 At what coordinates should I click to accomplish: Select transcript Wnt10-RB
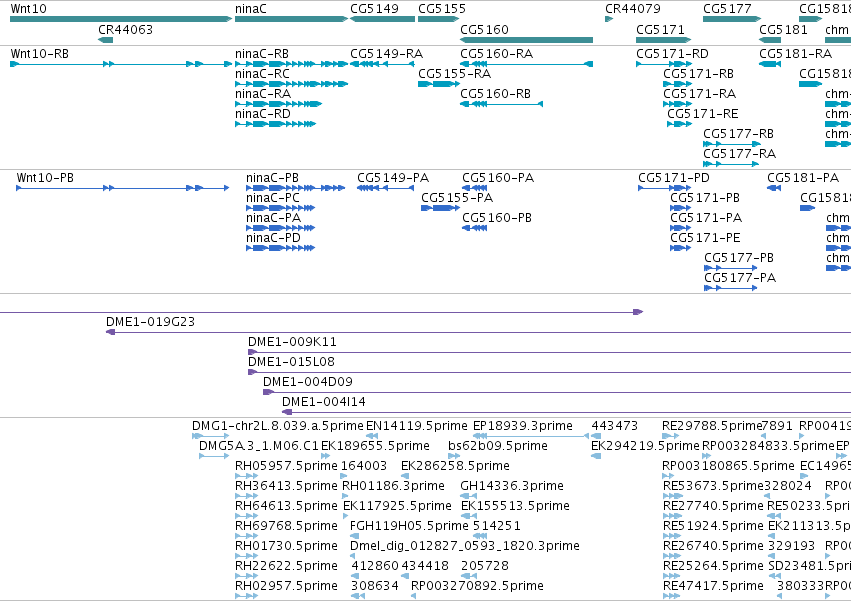[121, 64]
